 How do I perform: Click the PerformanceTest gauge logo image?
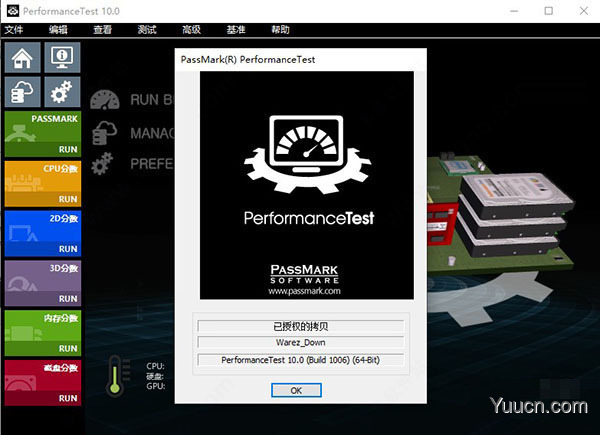(307, 153)
